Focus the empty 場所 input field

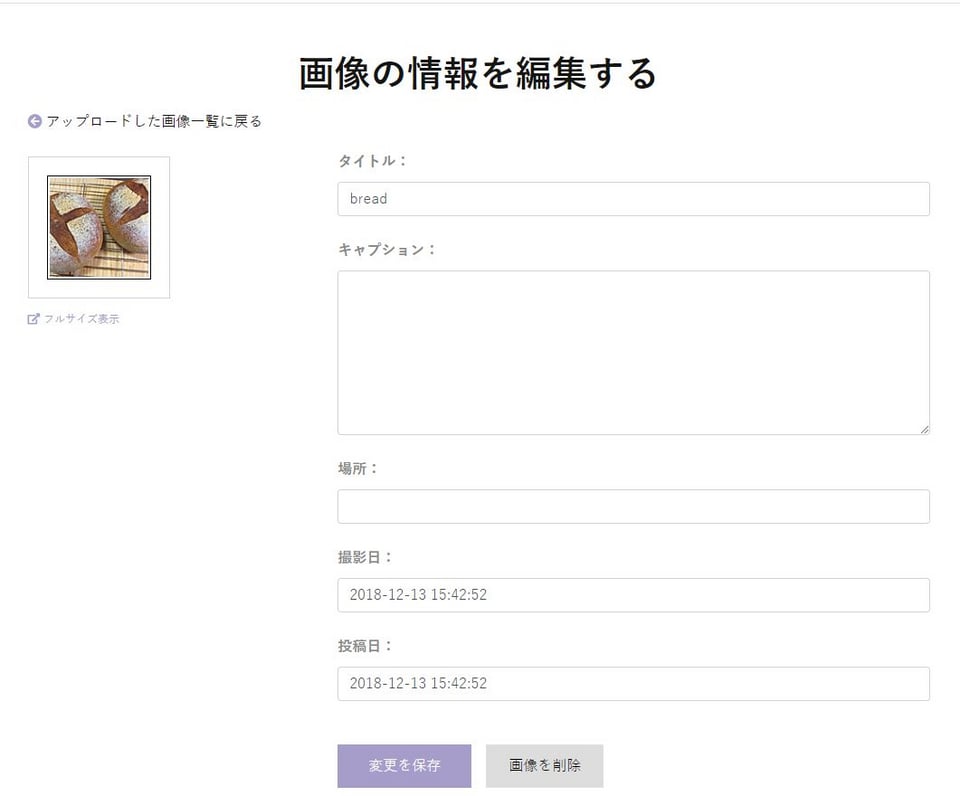[x=633, y=506]
